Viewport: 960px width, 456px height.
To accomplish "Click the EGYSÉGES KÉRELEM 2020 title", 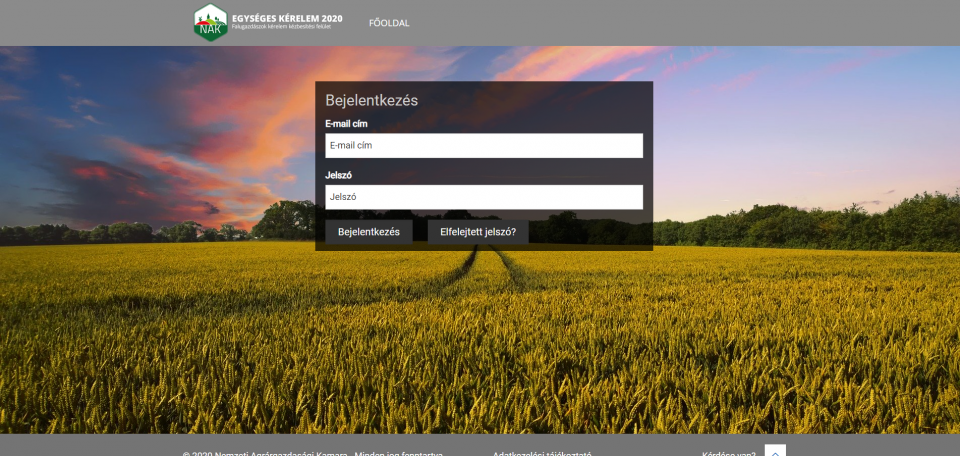I will (286, 18).
